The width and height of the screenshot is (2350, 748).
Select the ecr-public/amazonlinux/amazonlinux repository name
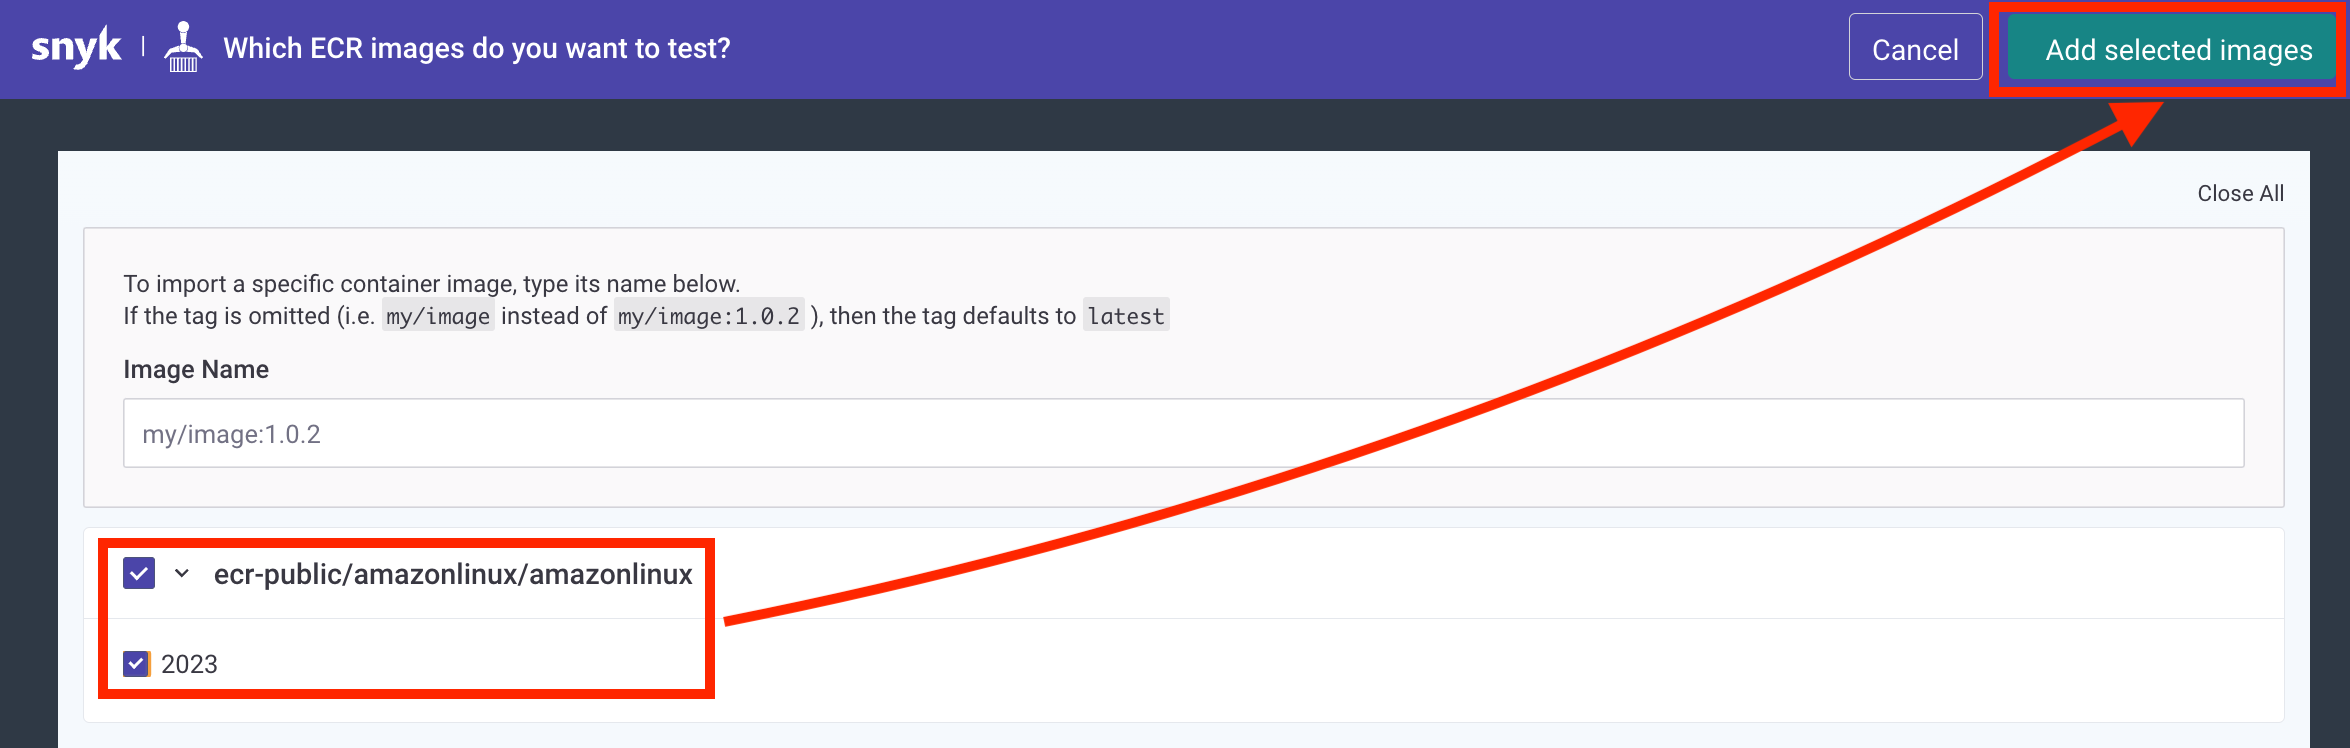point(453,574)
